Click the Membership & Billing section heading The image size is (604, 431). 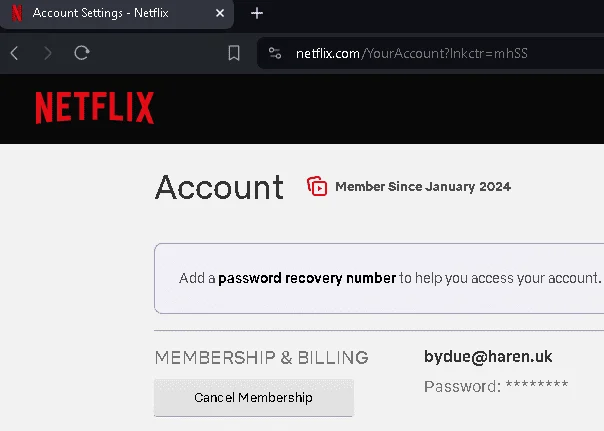pyautogui.click(x=262, y=357)
